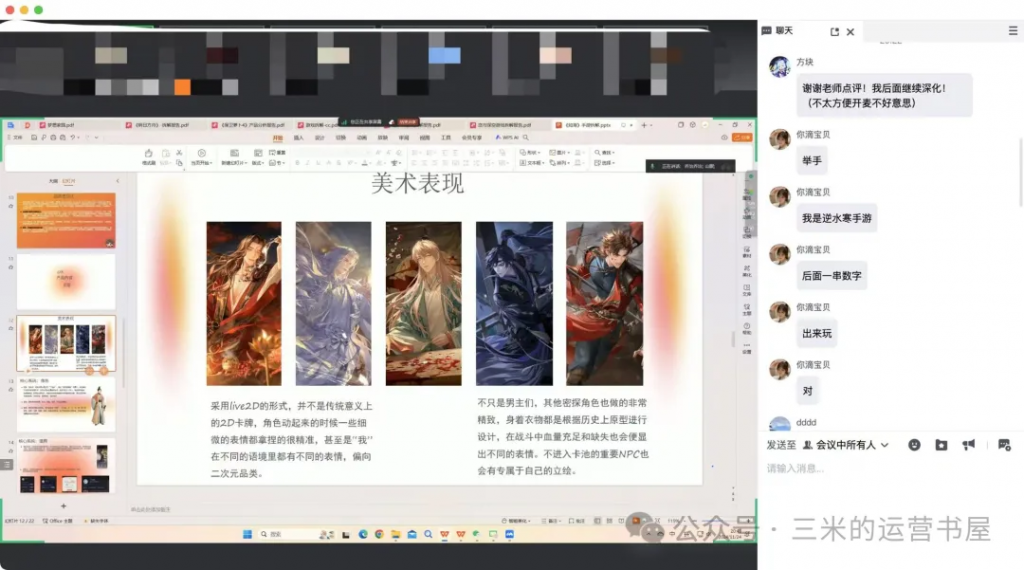
Task: Click the chat image/screenshot icon at far right
Action: tap(1004, 444)
